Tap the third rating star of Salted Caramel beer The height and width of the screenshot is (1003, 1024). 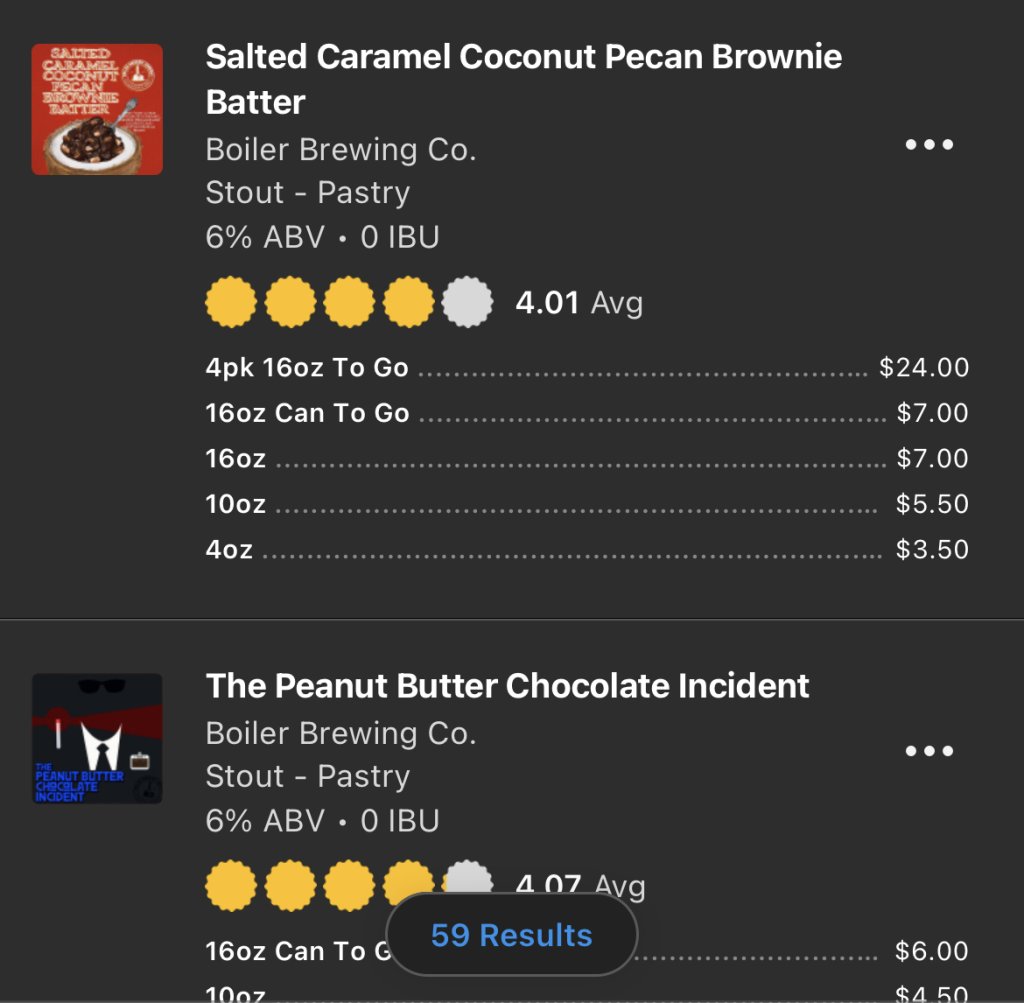[349, 302]
